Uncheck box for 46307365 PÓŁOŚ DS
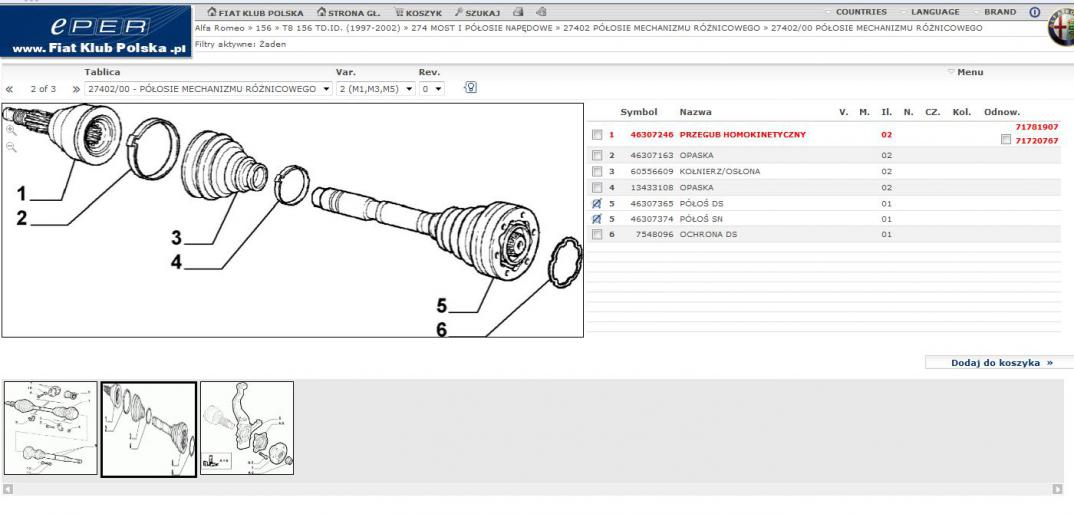1074x514 pixels. pyautogui.click(x=597, y=204)
